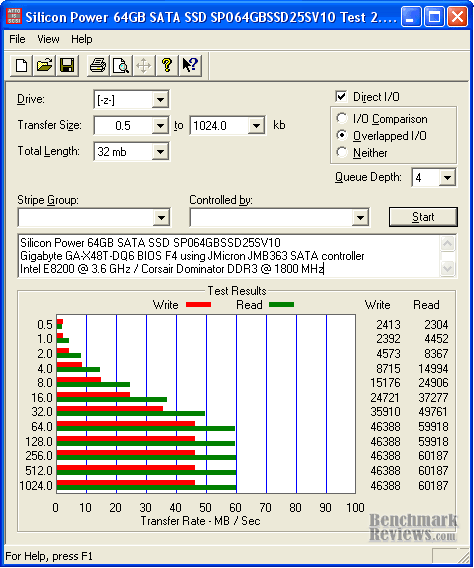This screenshot has height=568, width=474.
Task: Open the Drive dropdown list
Action: 160,99
